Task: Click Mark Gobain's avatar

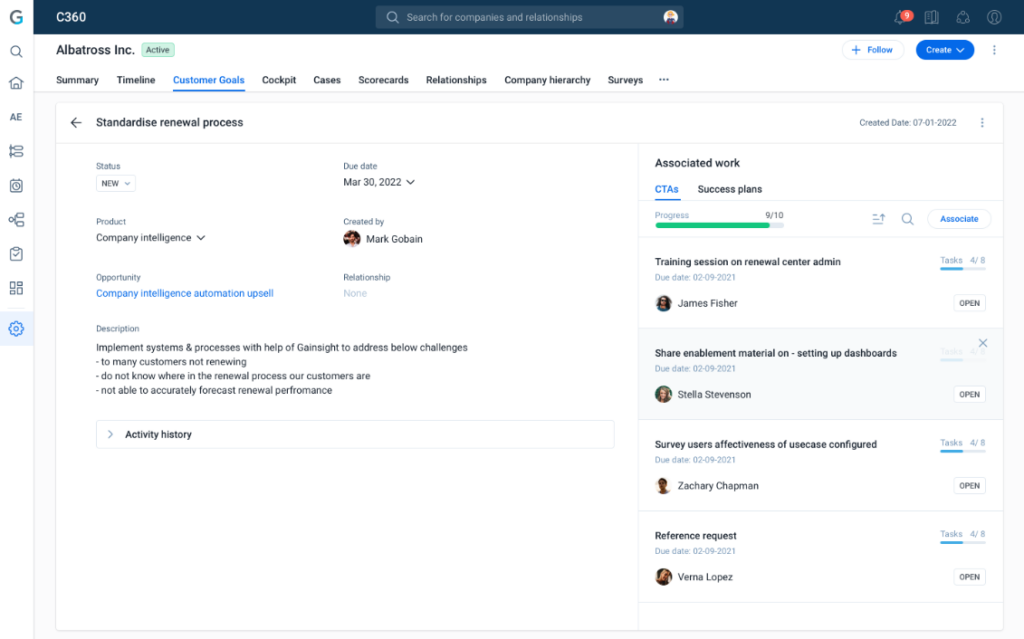Action: pos(352,239)
